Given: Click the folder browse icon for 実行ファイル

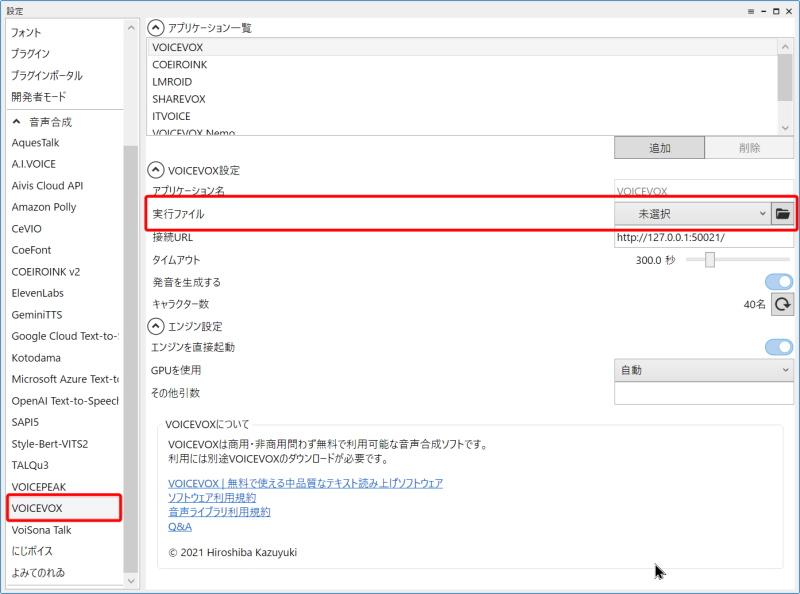Looking at the screenshot, I should (x=783, y=214).
